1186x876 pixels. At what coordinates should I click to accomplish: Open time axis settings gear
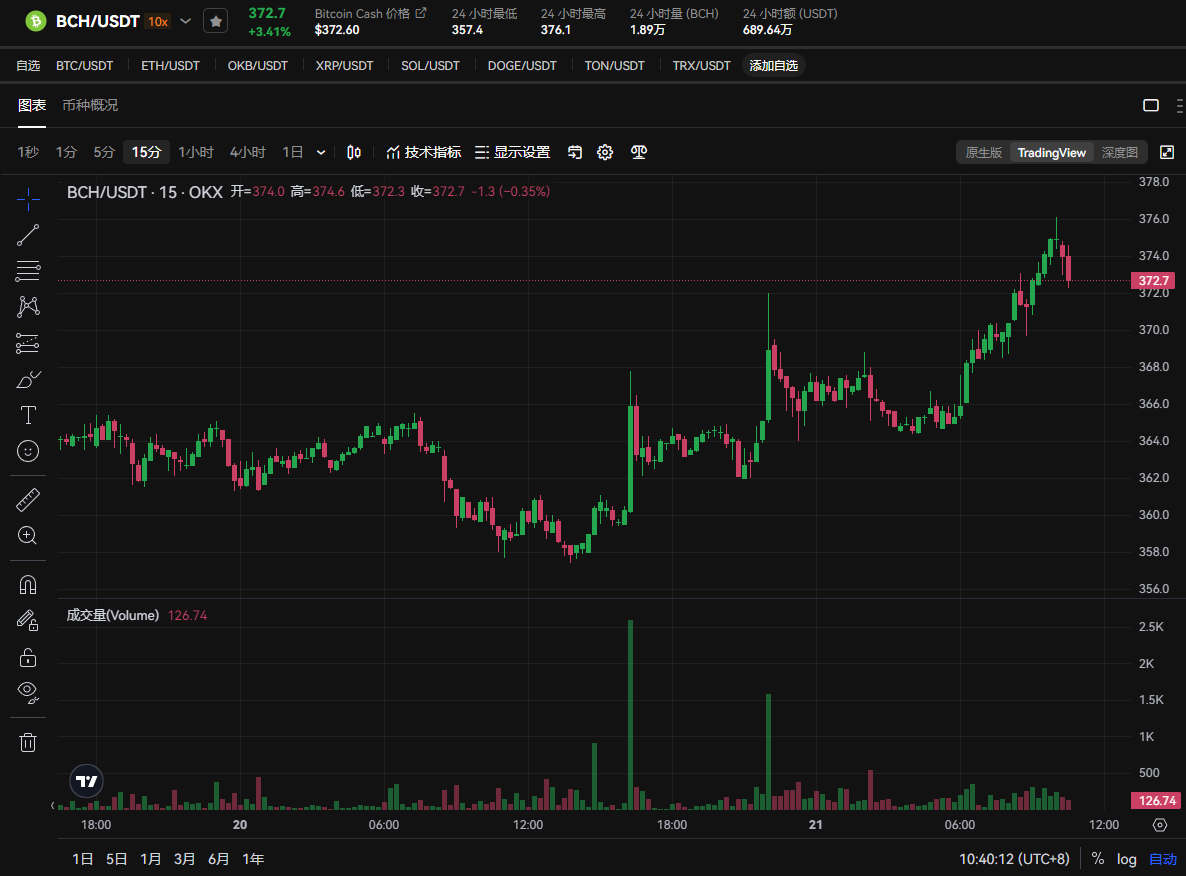[x=1160, y=825]
